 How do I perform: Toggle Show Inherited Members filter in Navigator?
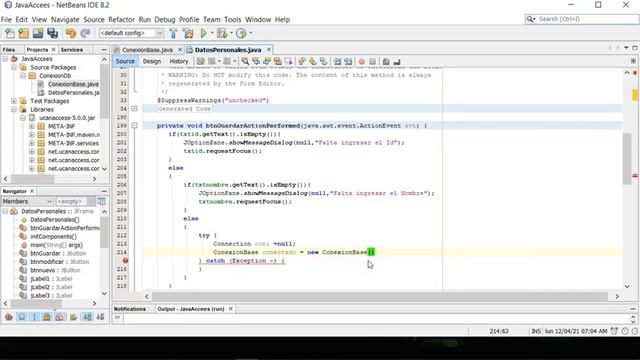coord(9,317)
